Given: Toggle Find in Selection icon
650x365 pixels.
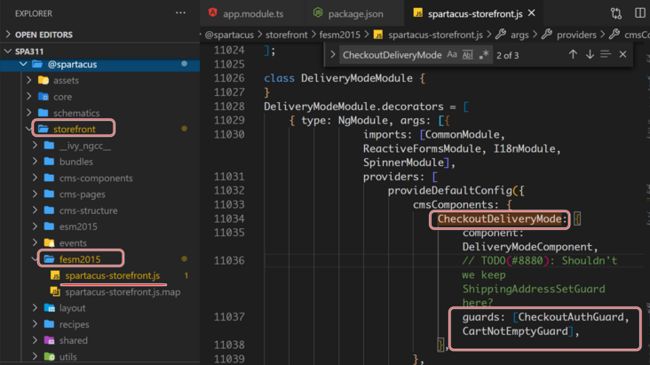Looking at the screenshot, I should coord(606,54).
